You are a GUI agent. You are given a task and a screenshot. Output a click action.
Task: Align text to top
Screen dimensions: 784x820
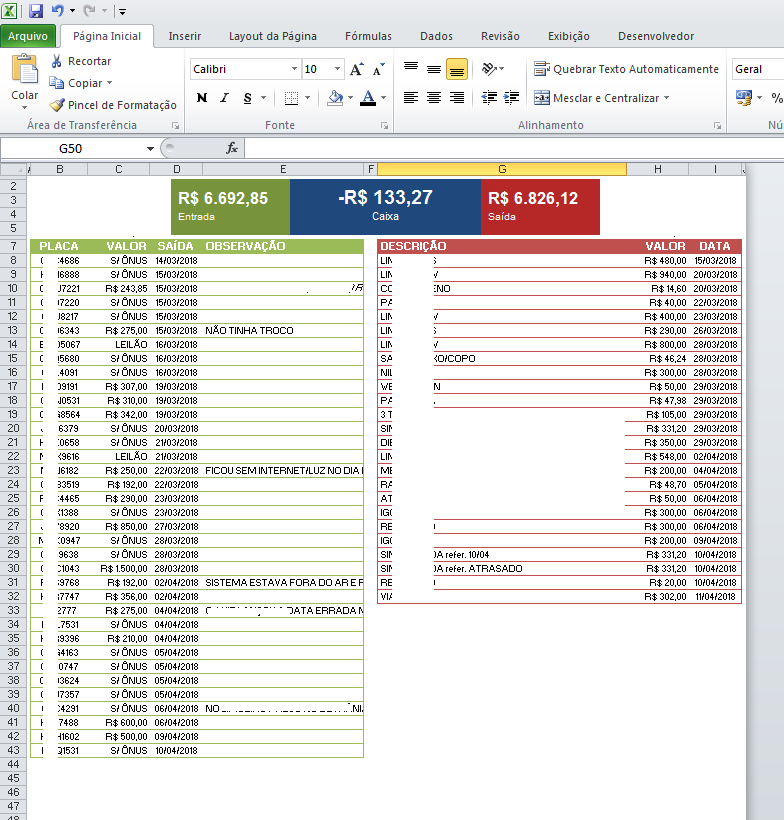click(x=411, y=69)
